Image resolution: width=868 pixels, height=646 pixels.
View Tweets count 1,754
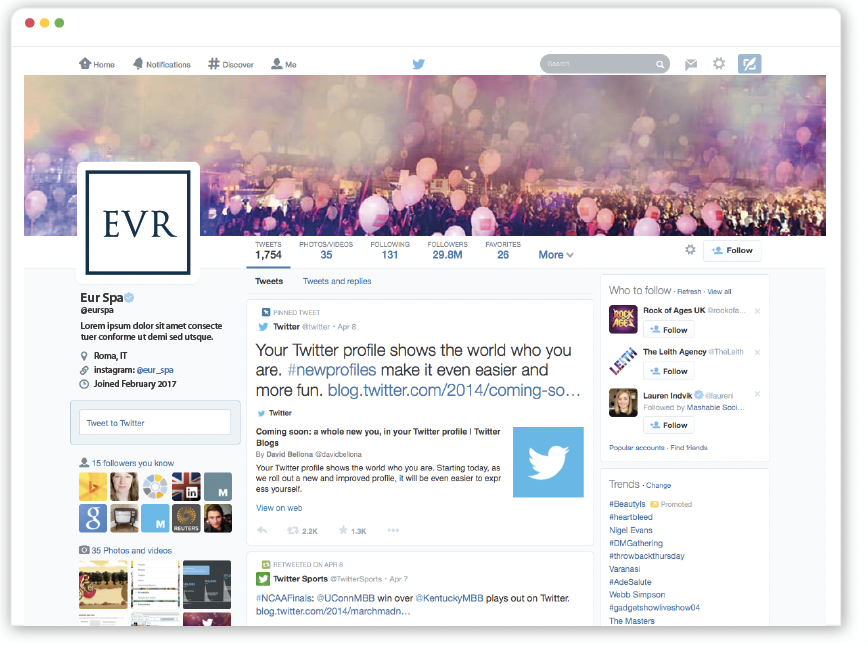coord(268,251)
